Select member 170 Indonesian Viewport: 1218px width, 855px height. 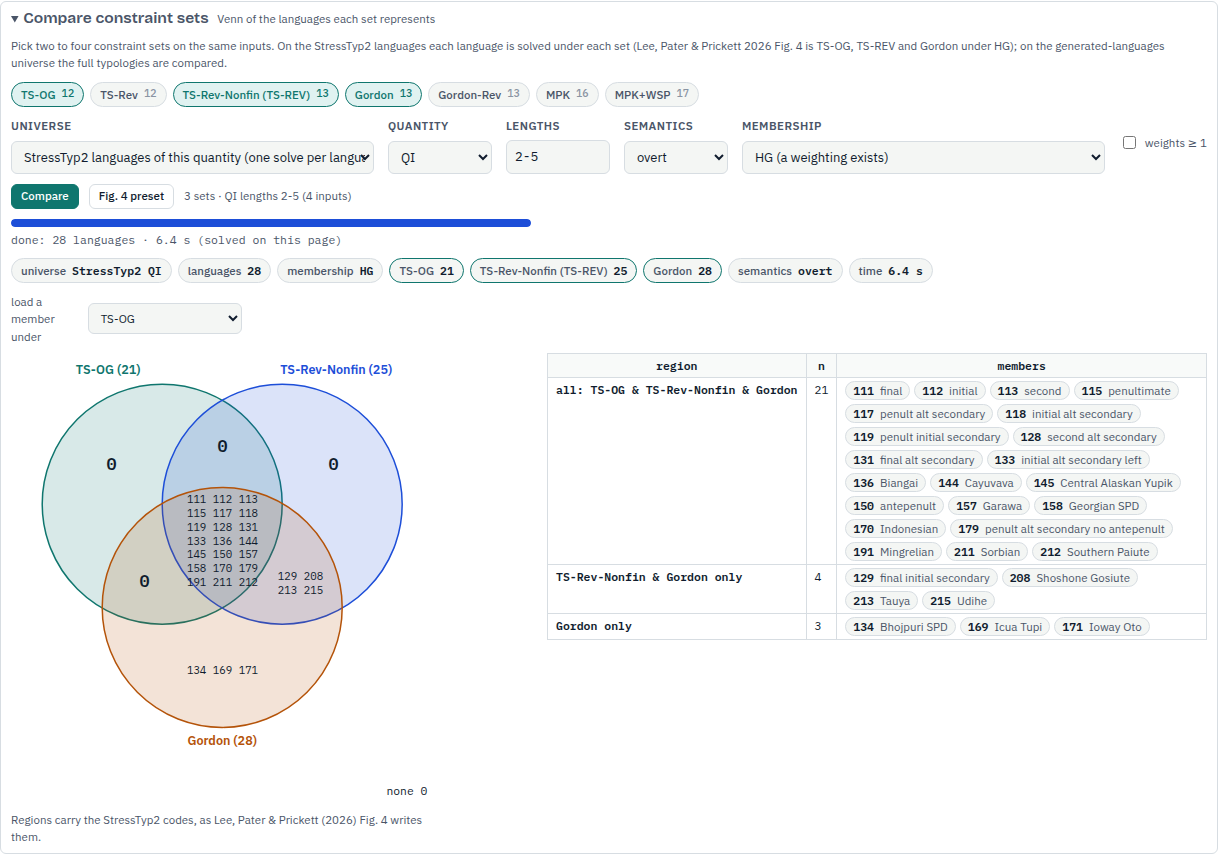[895, 529]
